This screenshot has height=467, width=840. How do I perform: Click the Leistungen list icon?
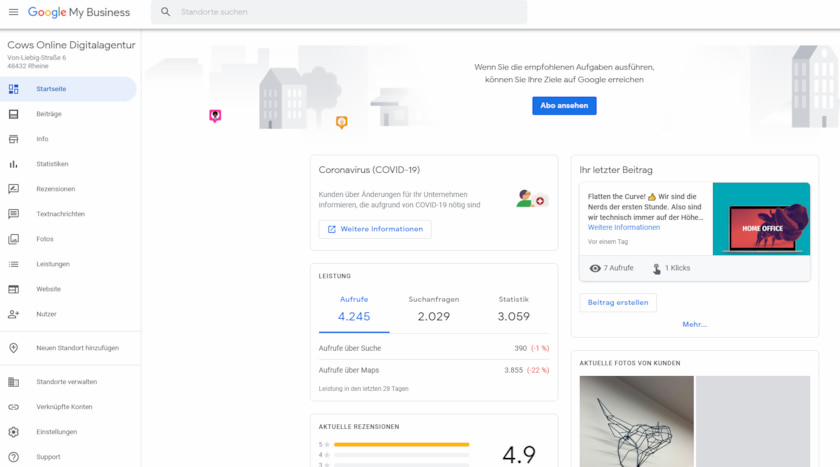[x=13, y=264]
